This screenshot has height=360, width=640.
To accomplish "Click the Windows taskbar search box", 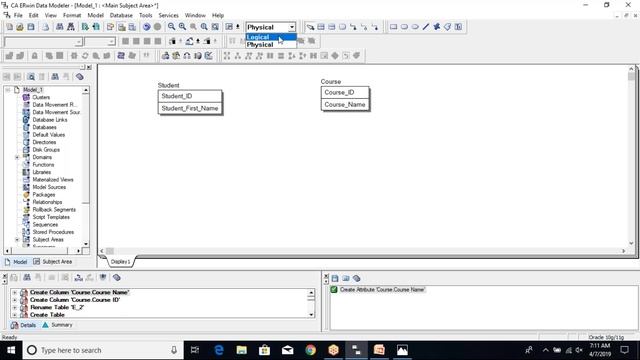I will [102, 350].
